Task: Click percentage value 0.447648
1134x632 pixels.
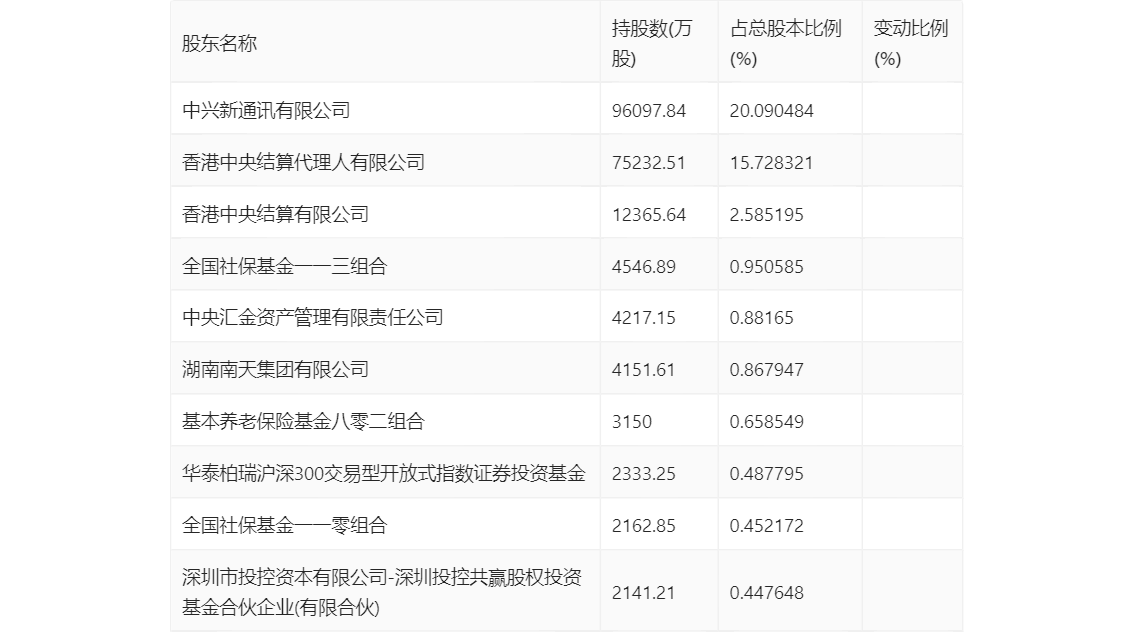Action: (767, 593)
